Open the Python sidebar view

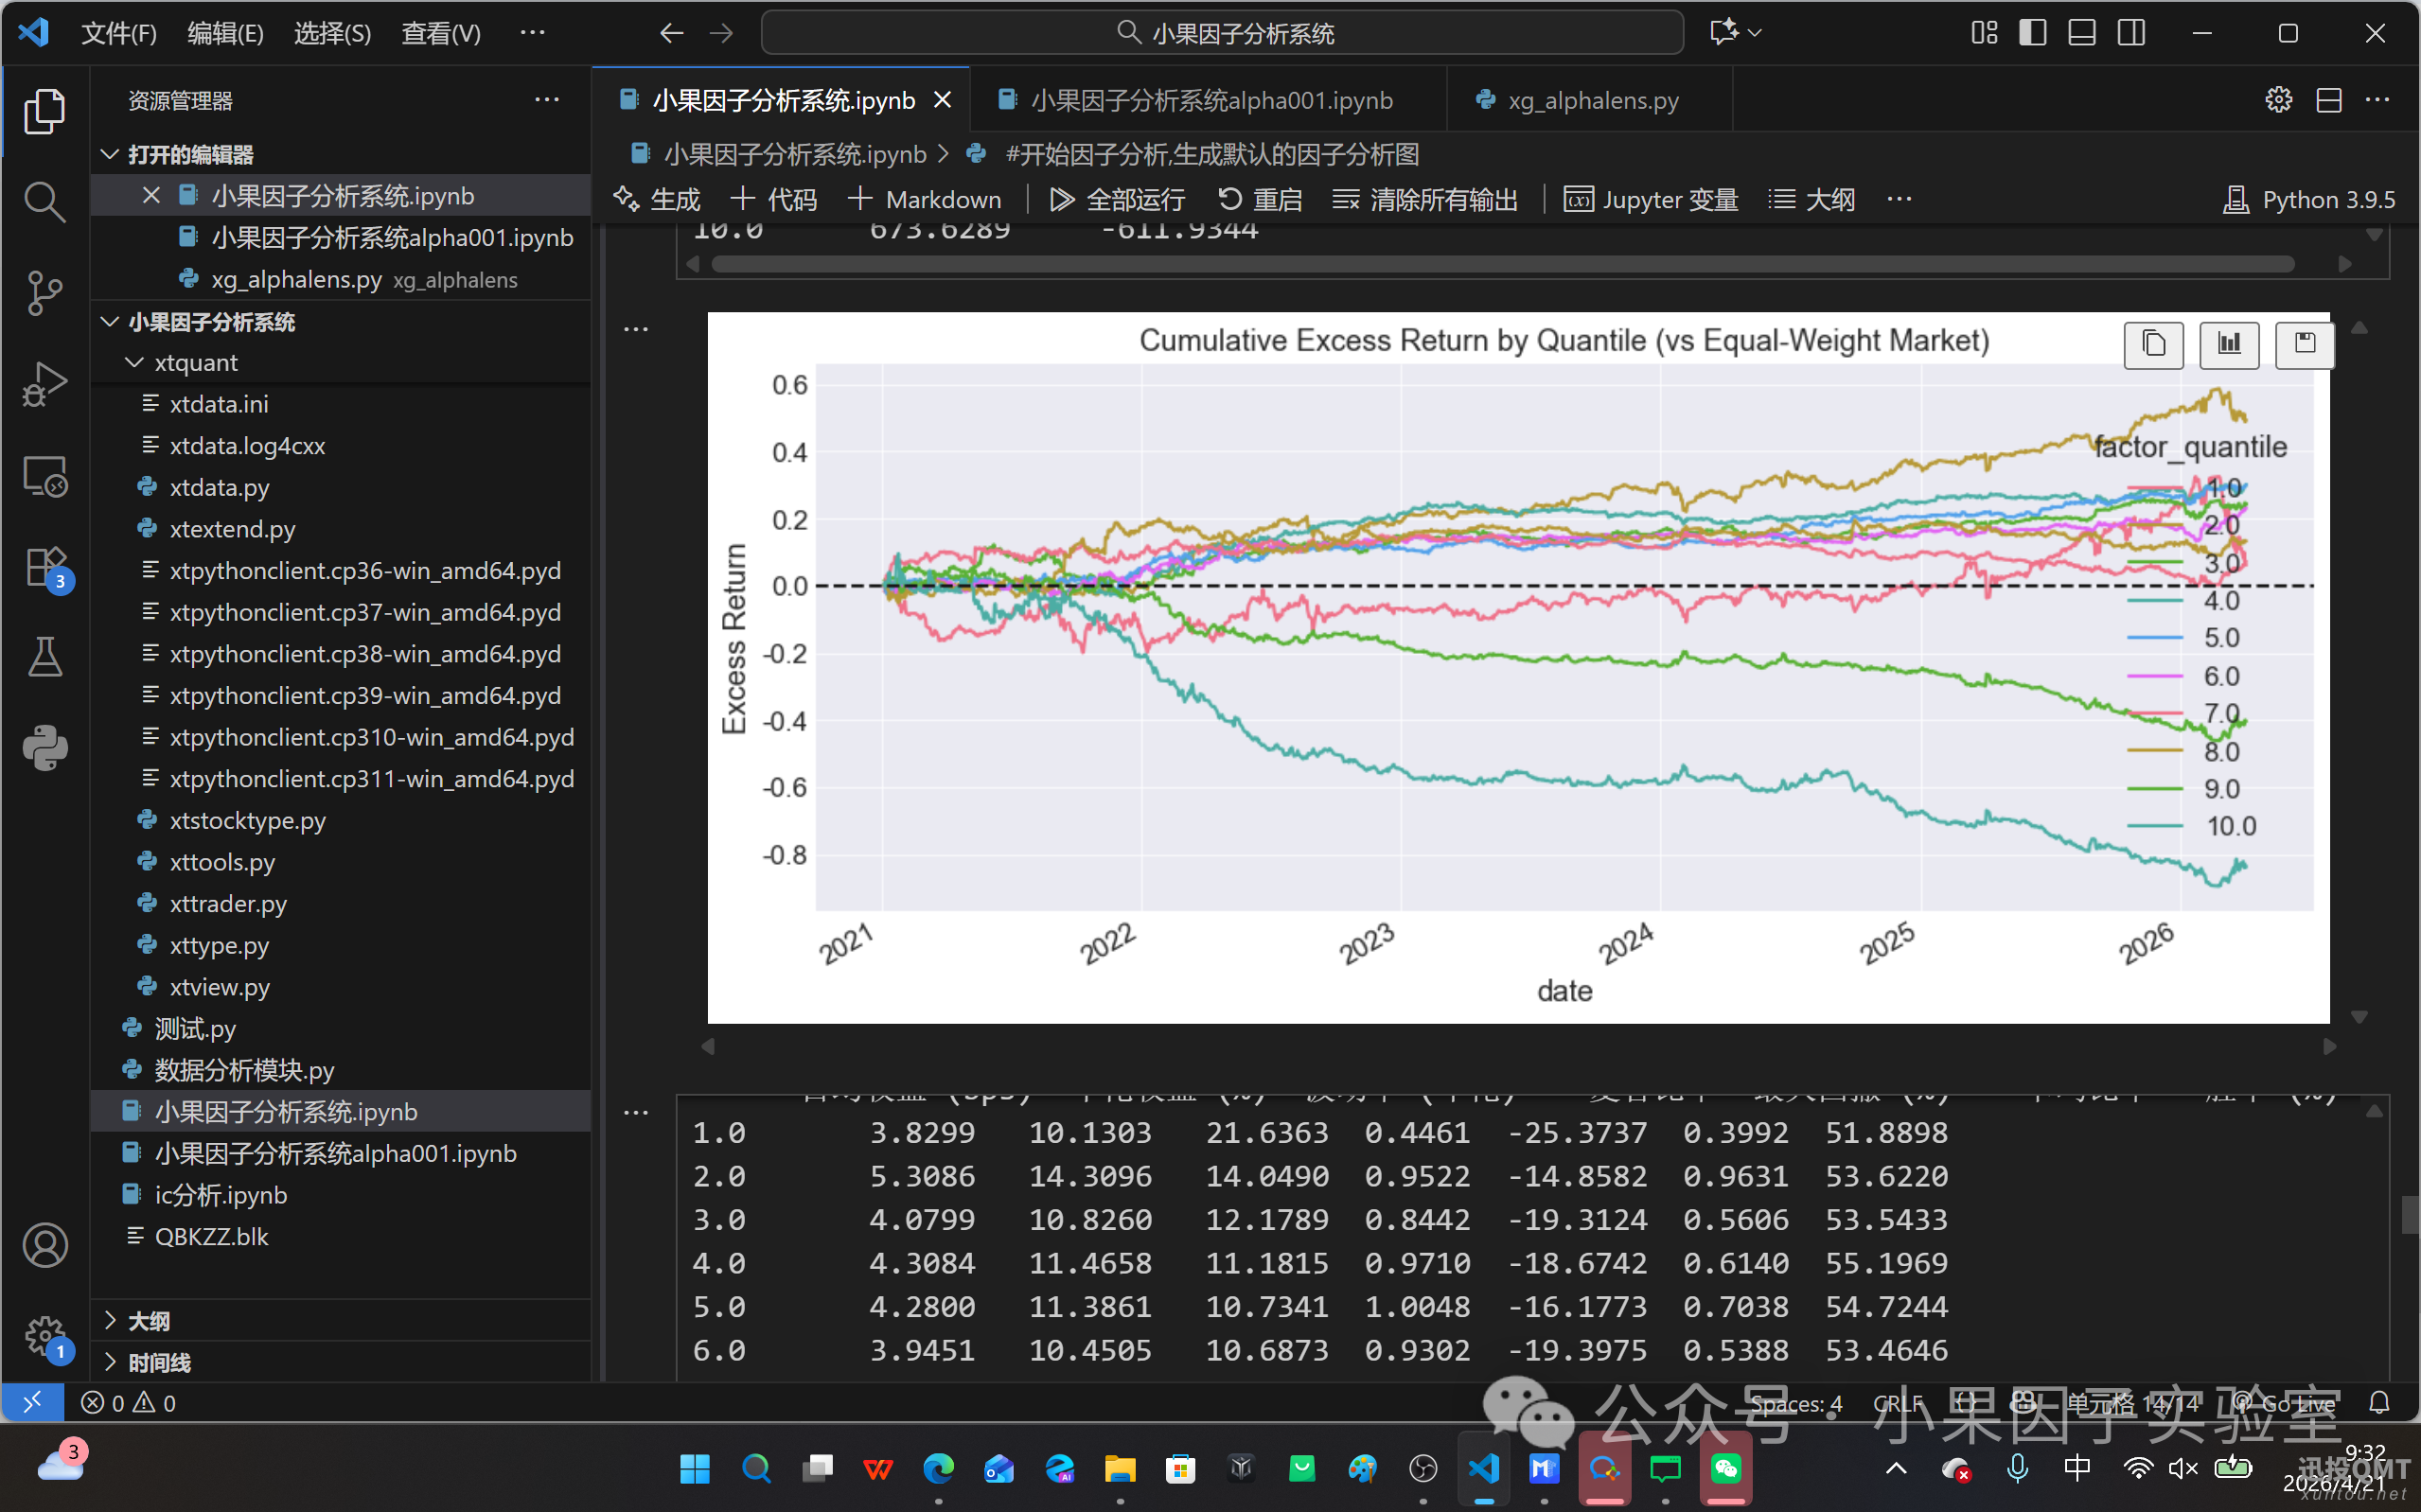(x=44, y=747)
